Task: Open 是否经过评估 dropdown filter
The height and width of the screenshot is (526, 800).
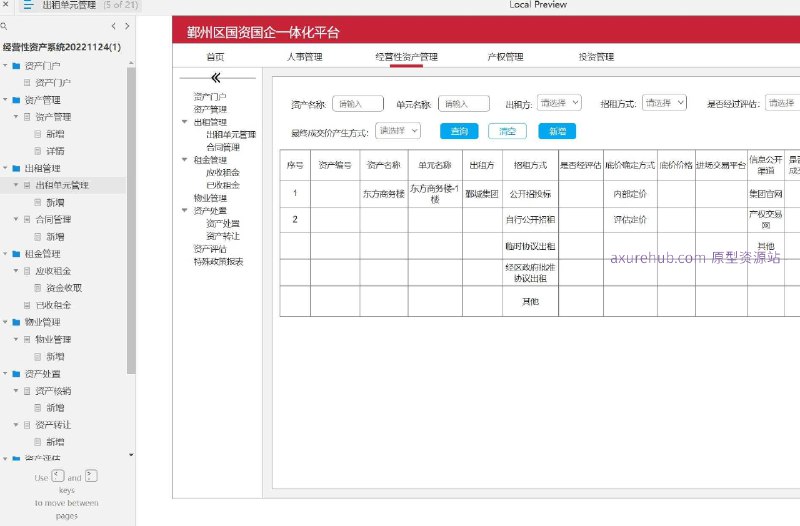Action: (x=783, y=103)
